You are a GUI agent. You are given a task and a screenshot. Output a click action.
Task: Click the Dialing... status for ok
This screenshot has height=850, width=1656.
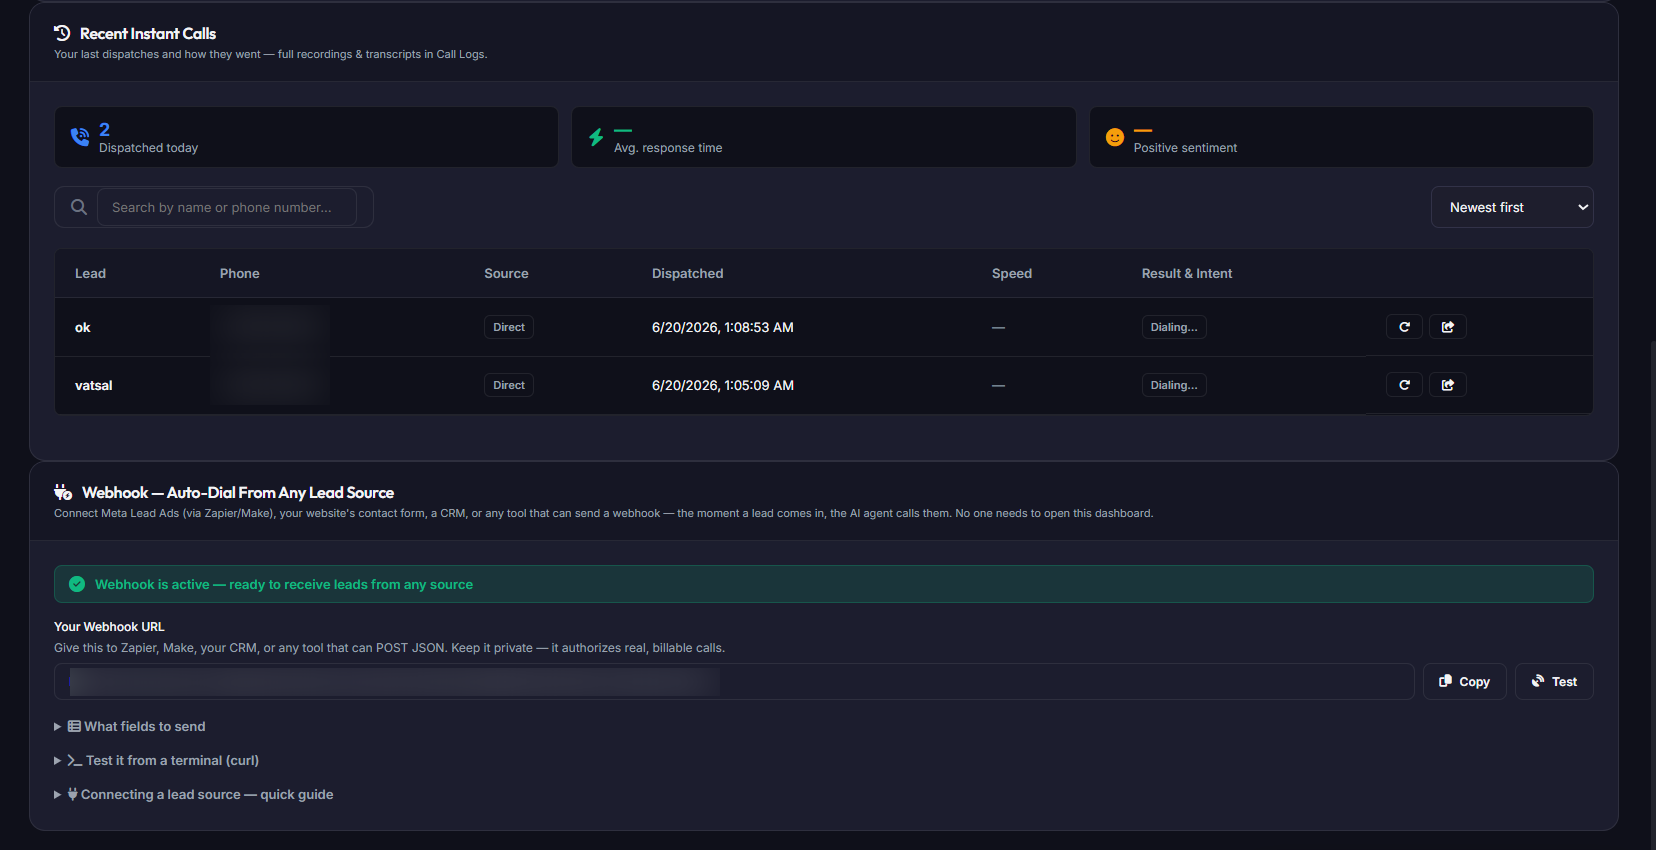click(x=1174, y=327)
